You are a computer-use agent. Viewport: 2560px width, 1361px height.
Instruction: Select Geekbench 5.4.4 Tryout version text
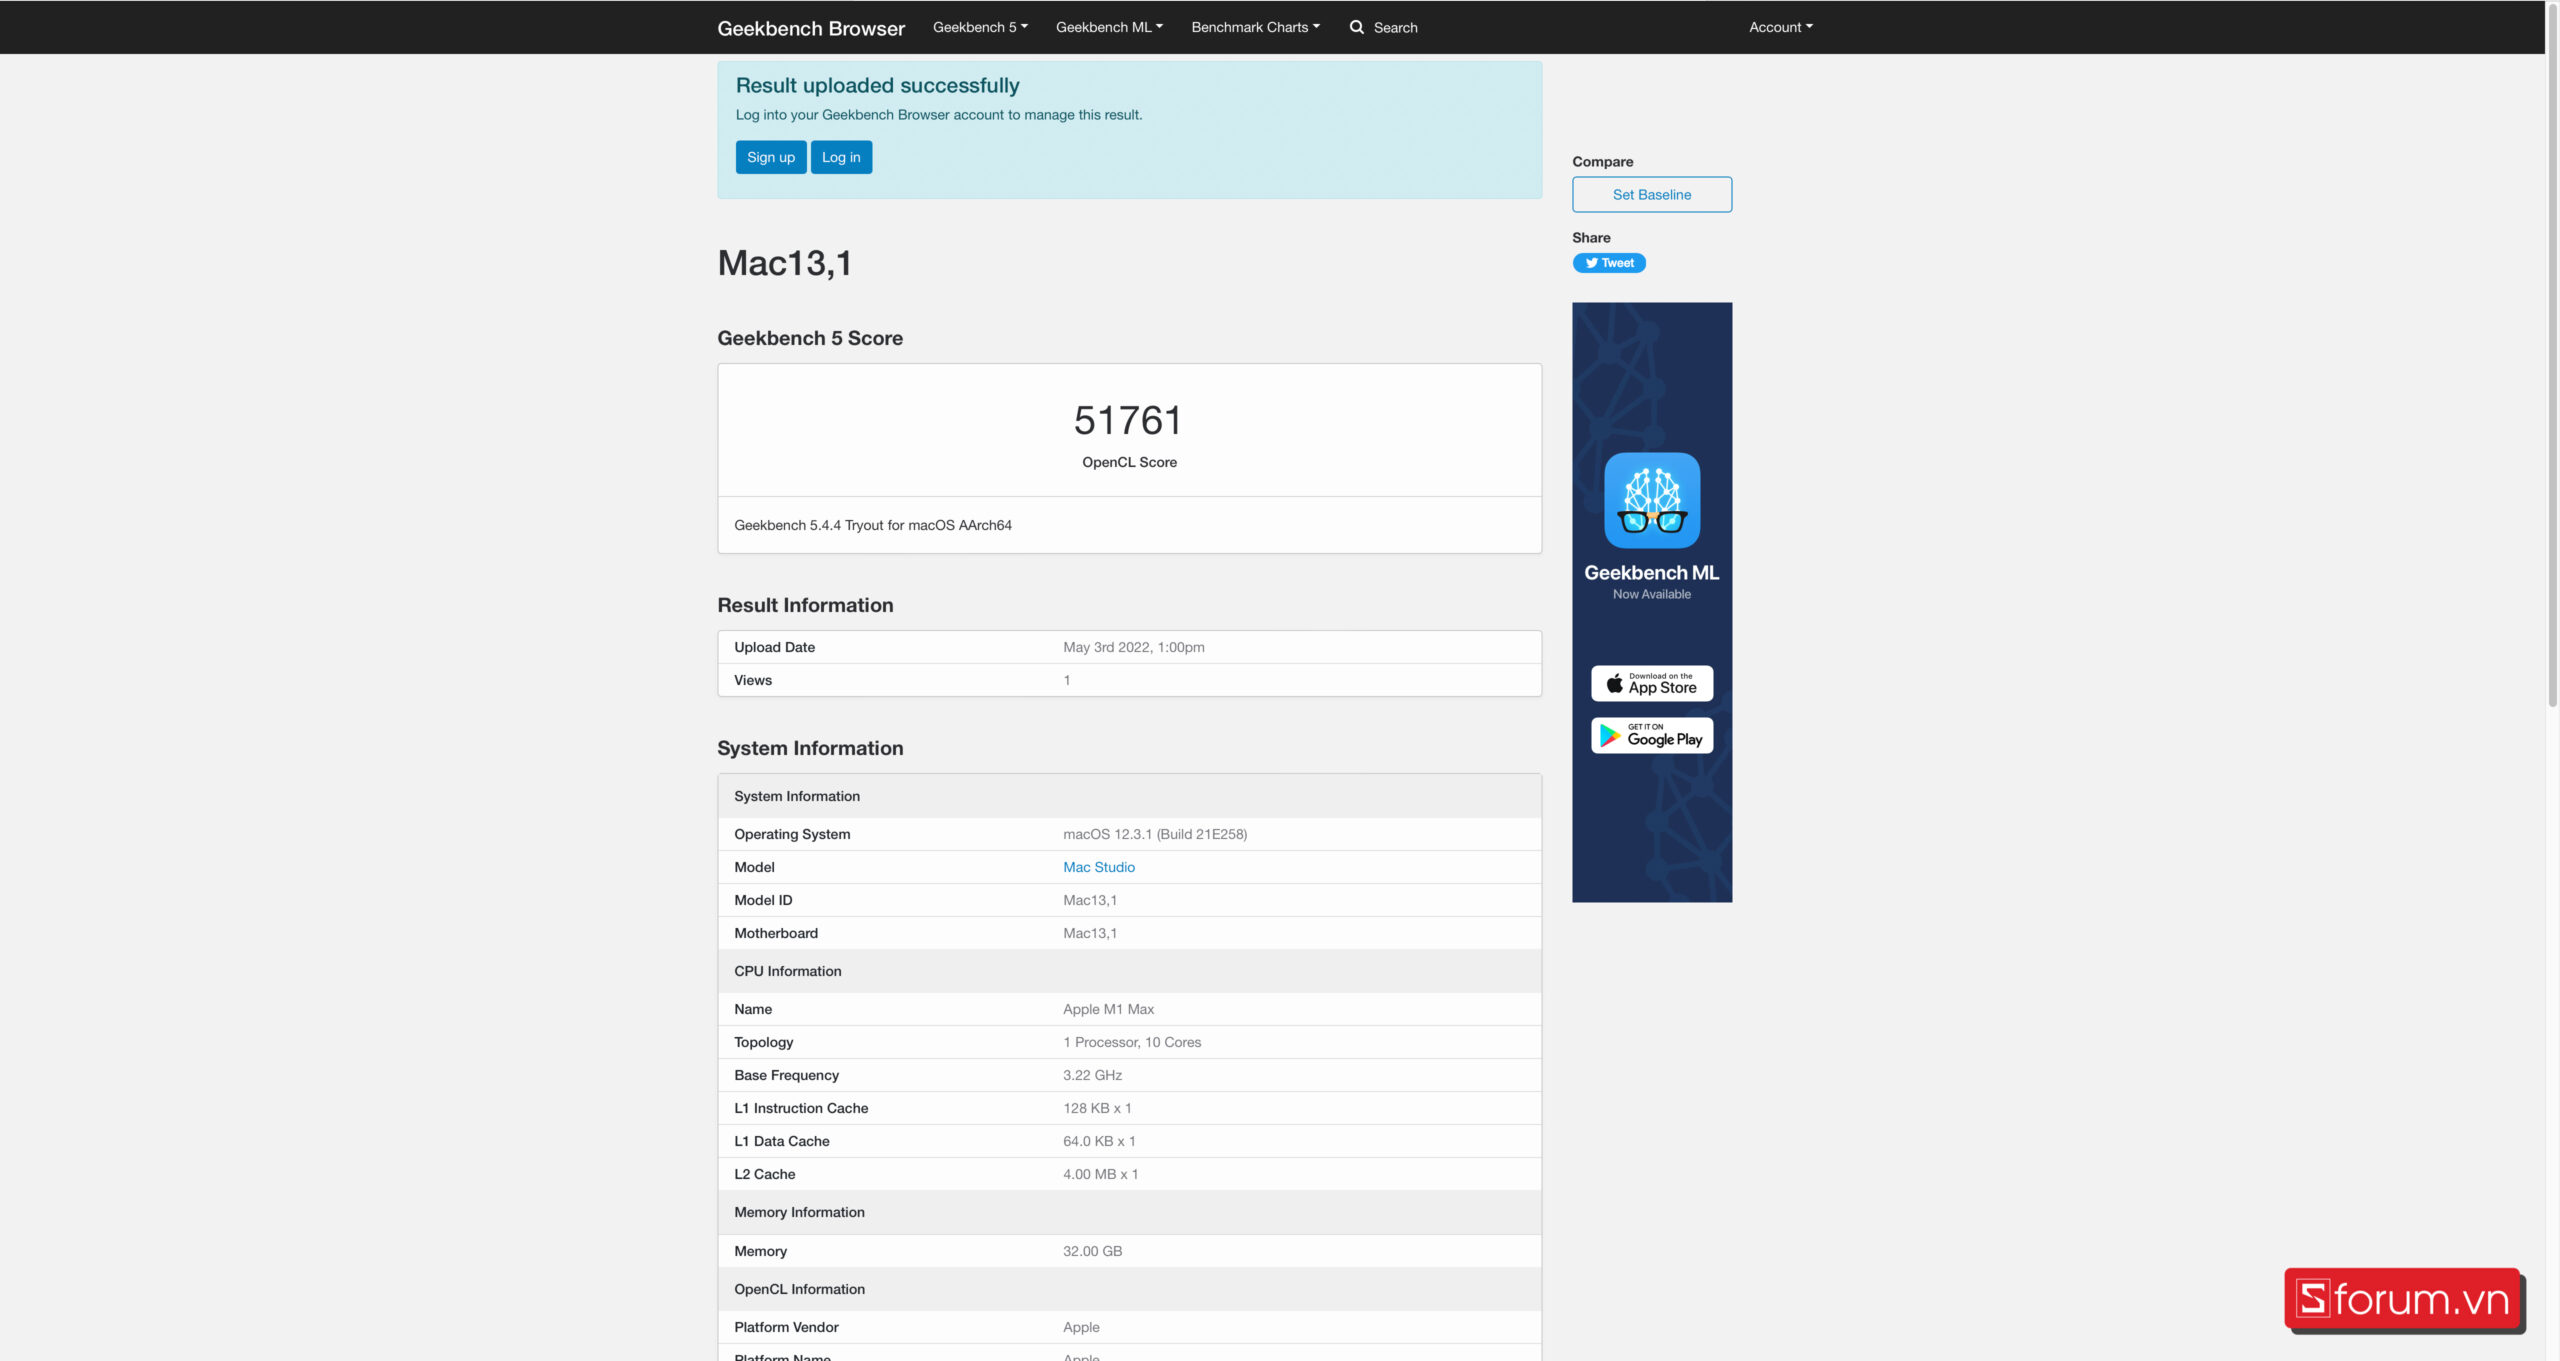(x=873, y=525)
